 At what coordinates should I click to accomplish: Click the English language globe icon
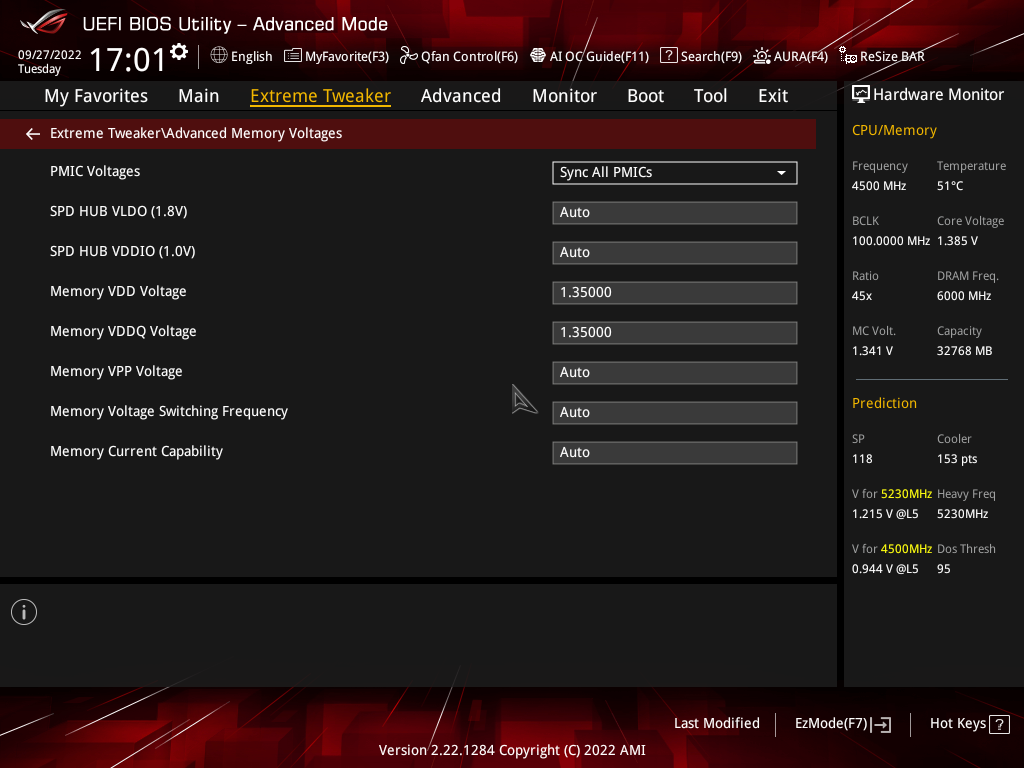tap(219, 56)
